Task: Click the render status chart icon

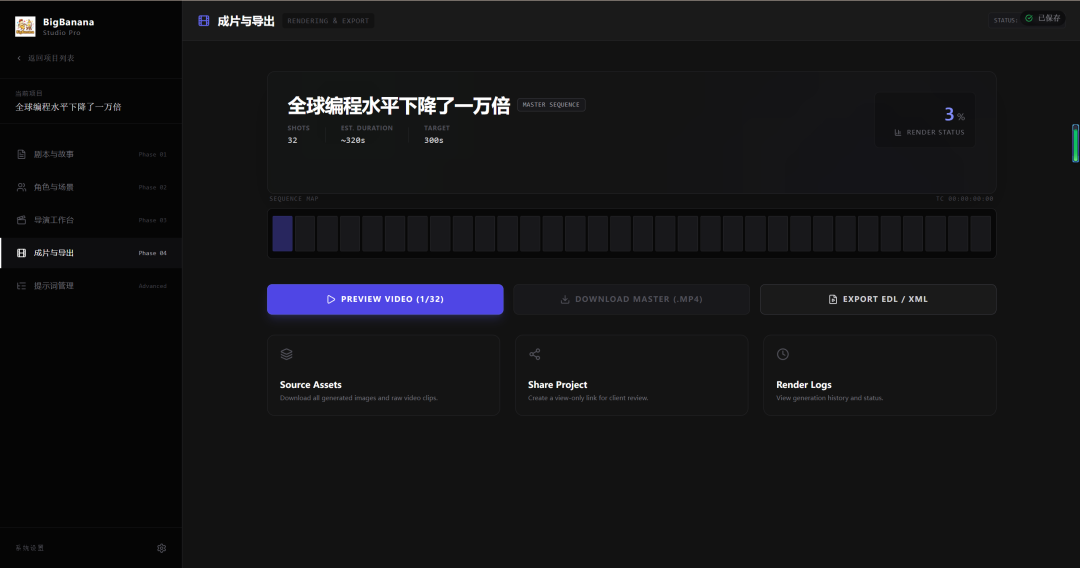Action: click(898, 132)
